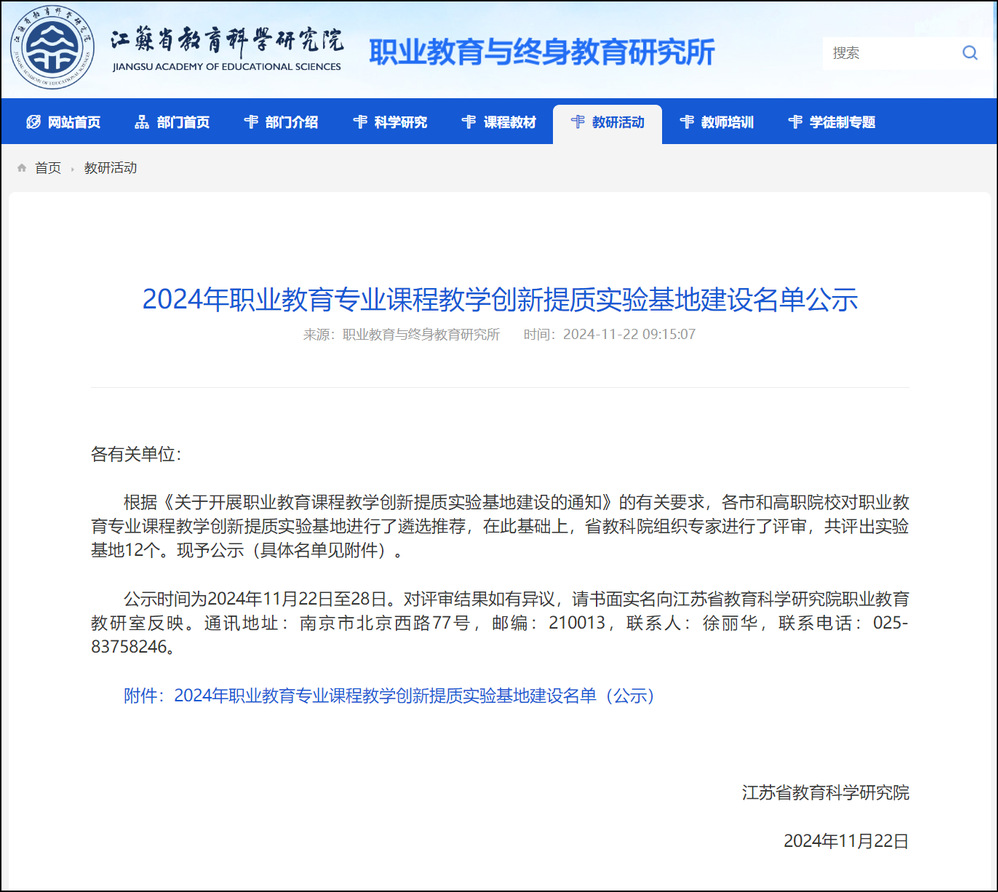Click the signpost icon beside 教师培训

coord(687,122)
